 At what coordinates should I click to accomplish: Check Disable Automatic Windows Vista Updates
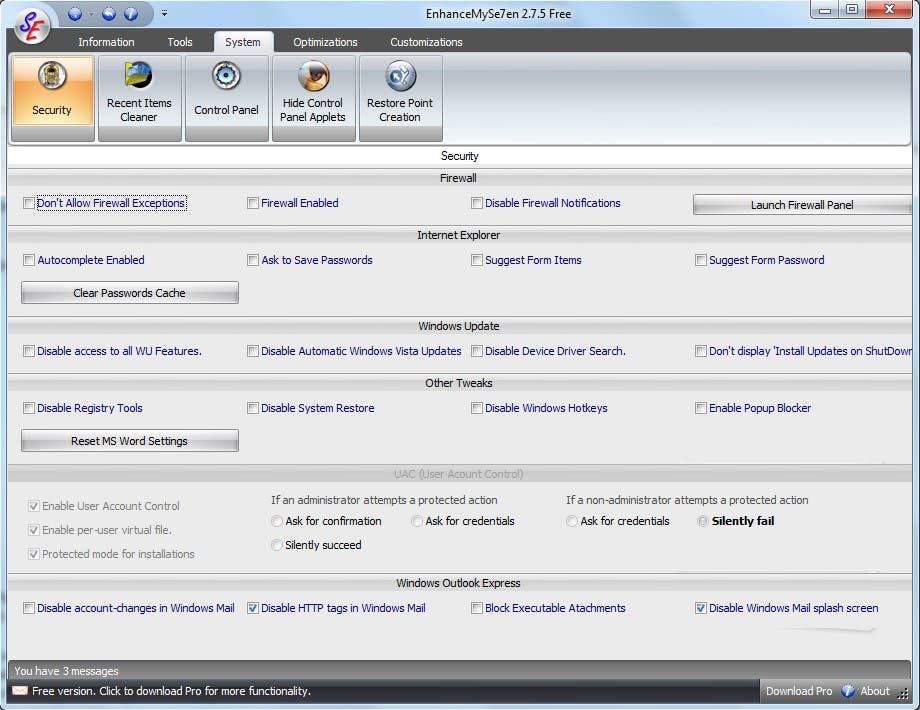pyautogui.click(x=252, y=351)
